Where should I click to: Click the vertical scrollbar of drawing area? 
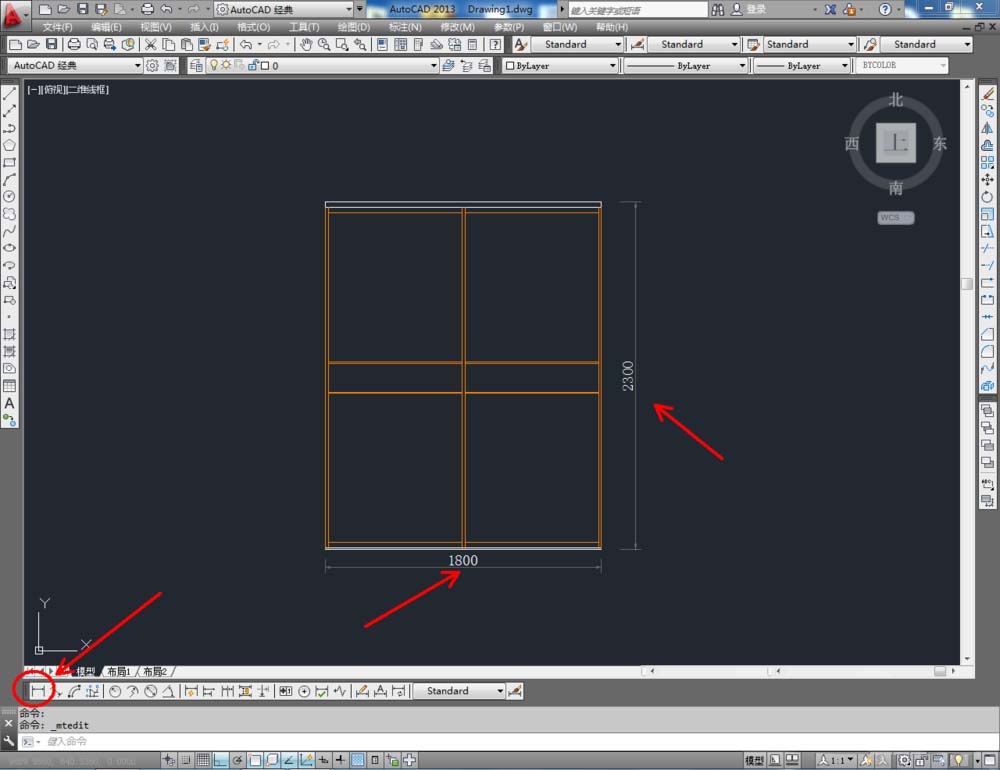(x=967, y=373)
